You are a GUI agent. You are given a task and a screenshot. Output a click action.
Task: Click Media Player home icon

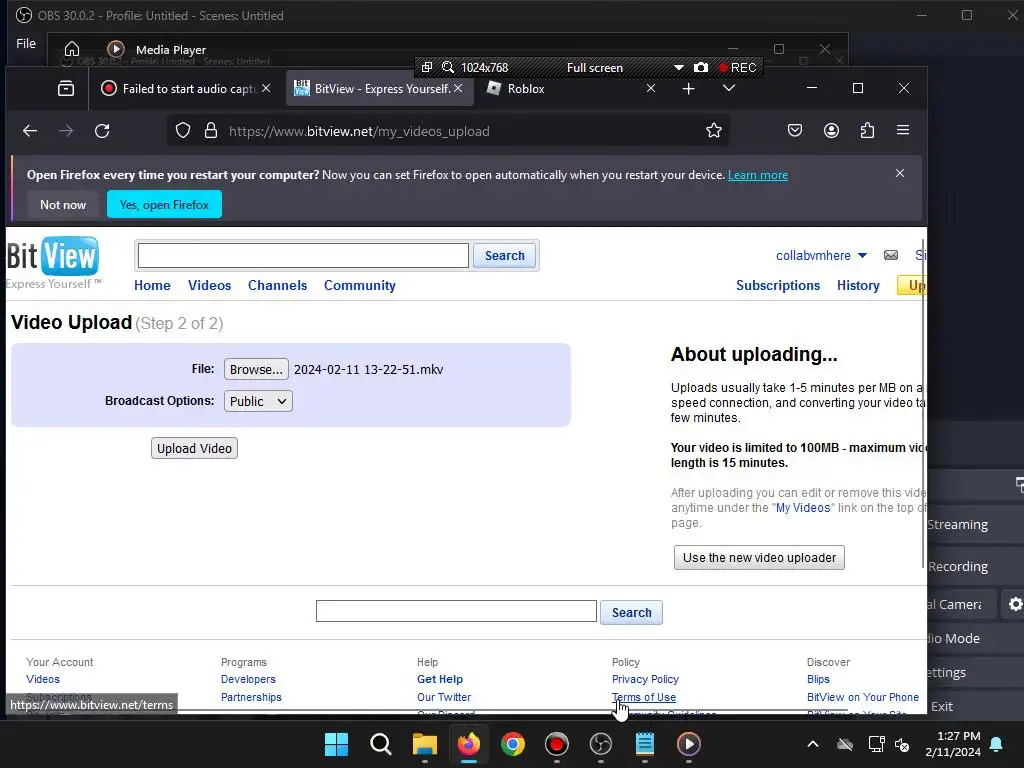click(72, 49)
